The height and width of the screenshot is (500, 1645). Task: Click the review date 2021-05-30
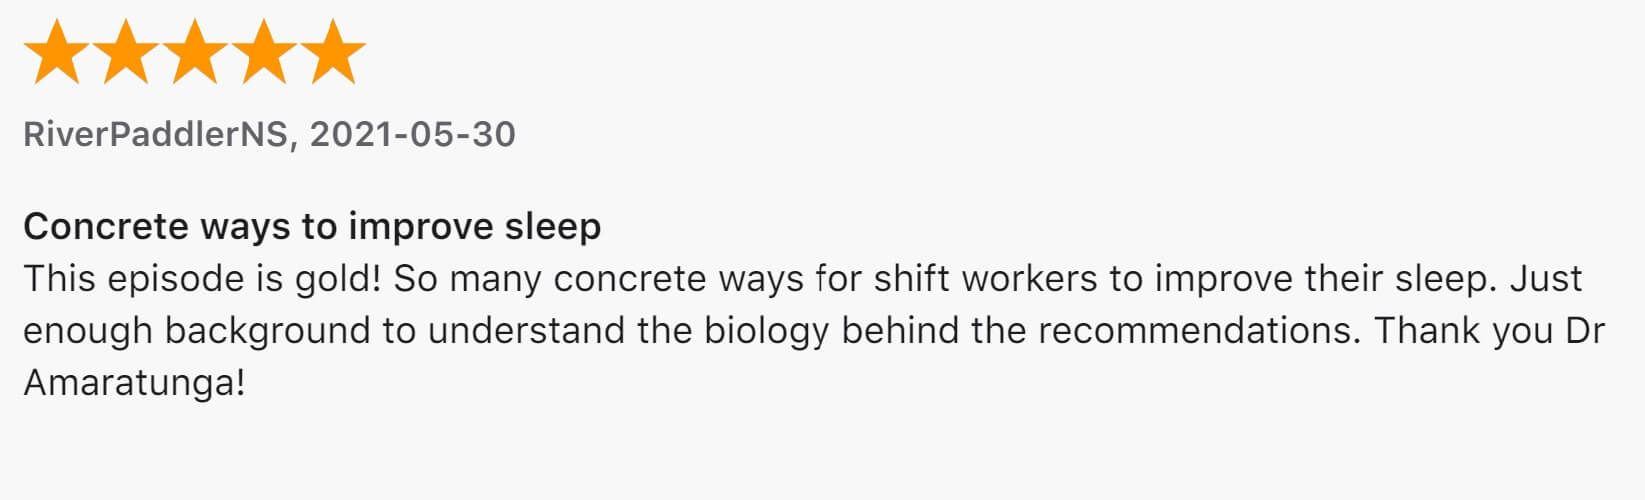pos(412,134)
